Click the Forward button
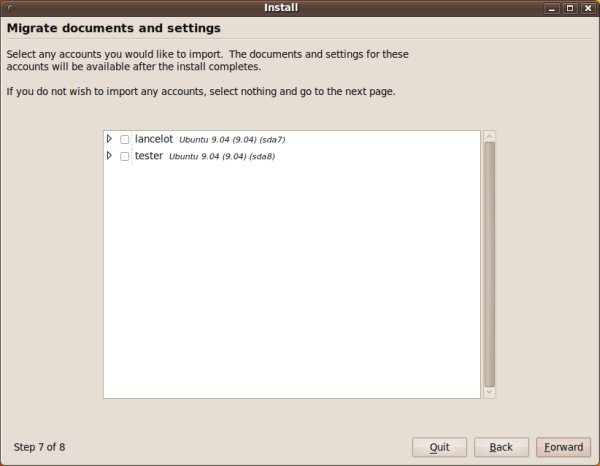Viewport: 600px width, 466px height. (x=563, y=447)
